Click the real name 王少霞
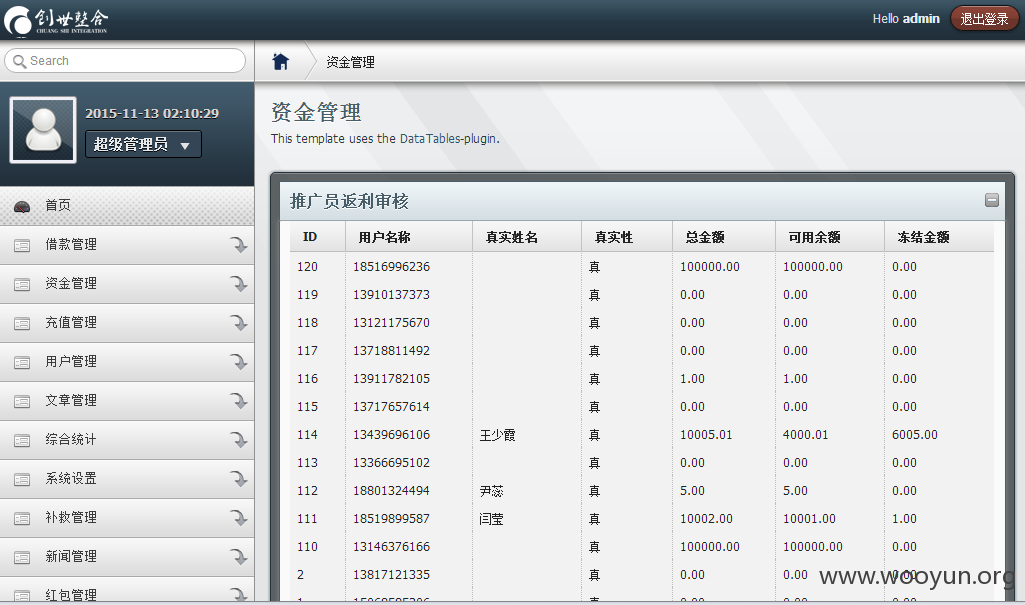Image resolution: width=1025 pixels, height=605 pixels. pos(497,435)
